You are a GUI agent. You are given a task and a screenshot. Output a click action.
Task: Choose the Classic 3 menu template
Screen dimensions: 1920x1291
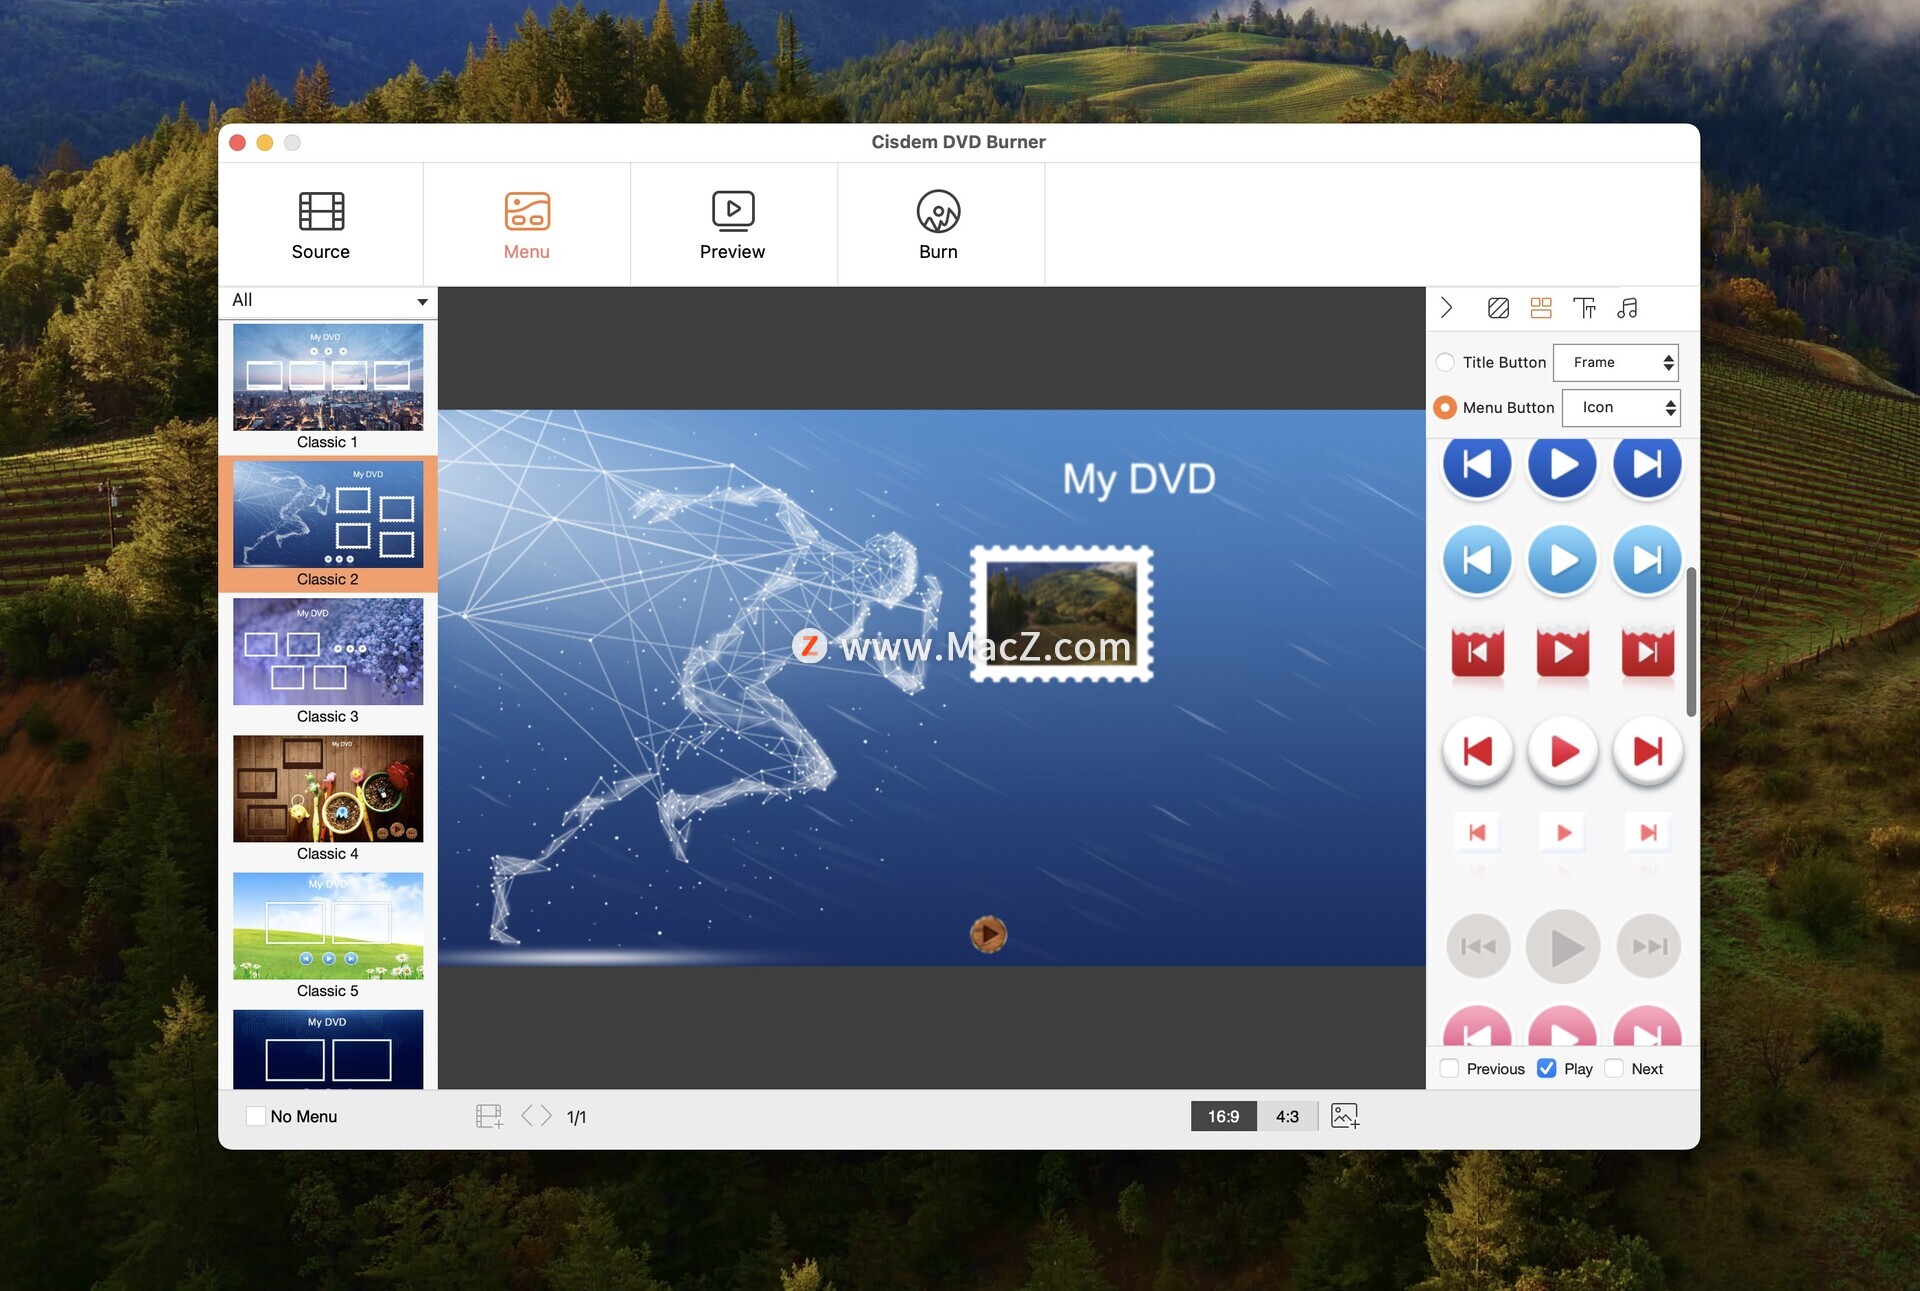pos(327,661)
